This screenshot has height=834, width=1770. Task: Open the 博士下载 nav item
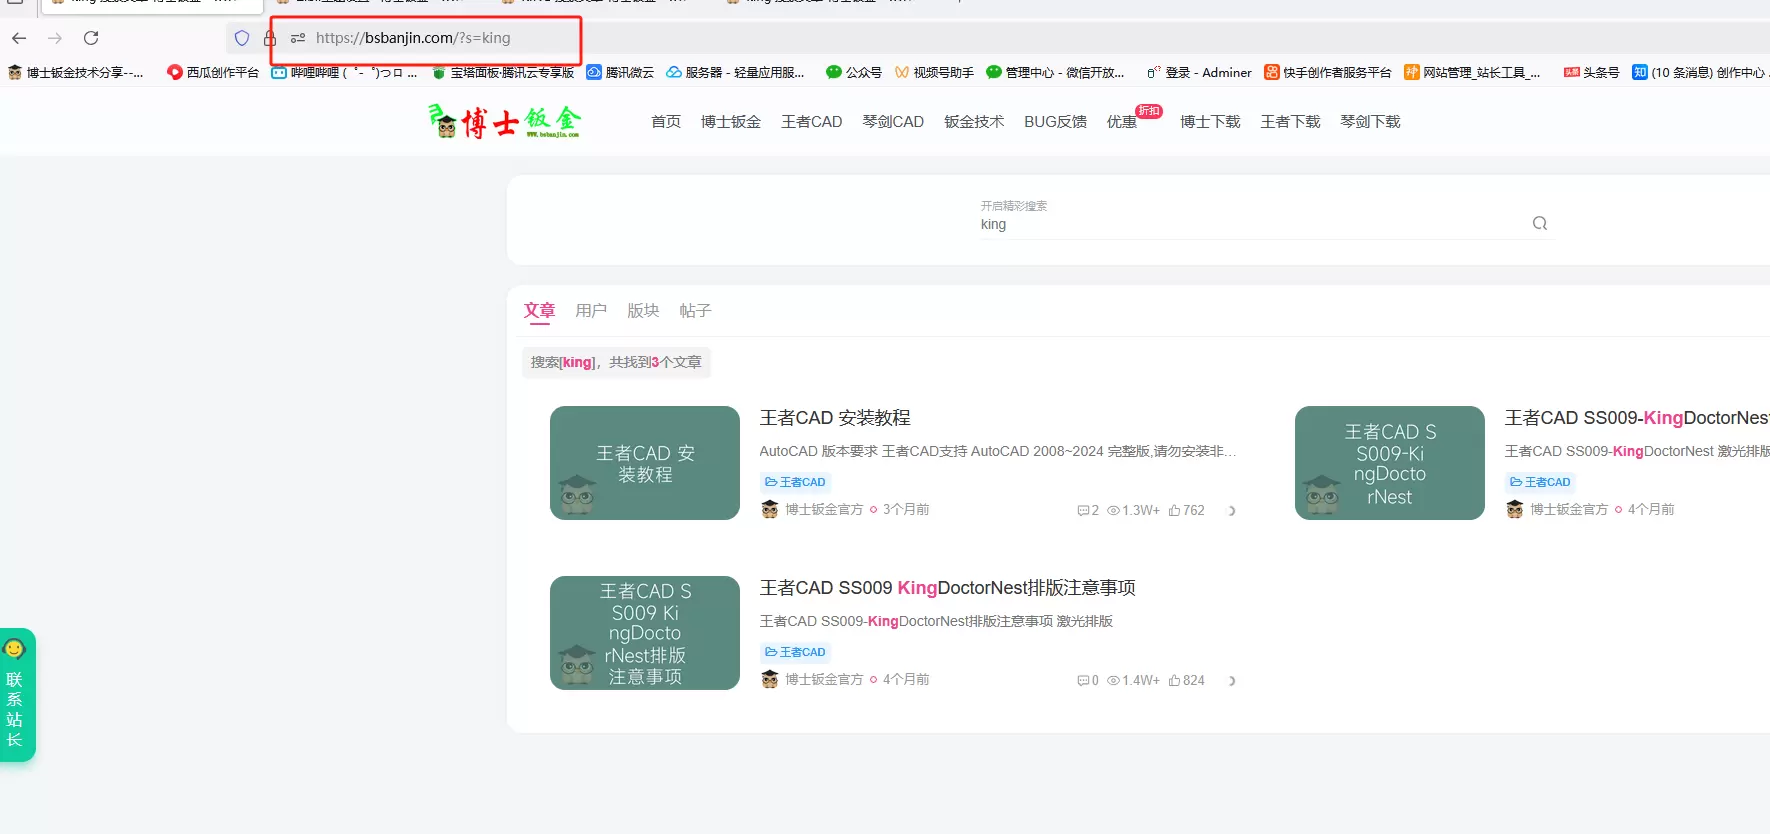[x=1210, y=121]
